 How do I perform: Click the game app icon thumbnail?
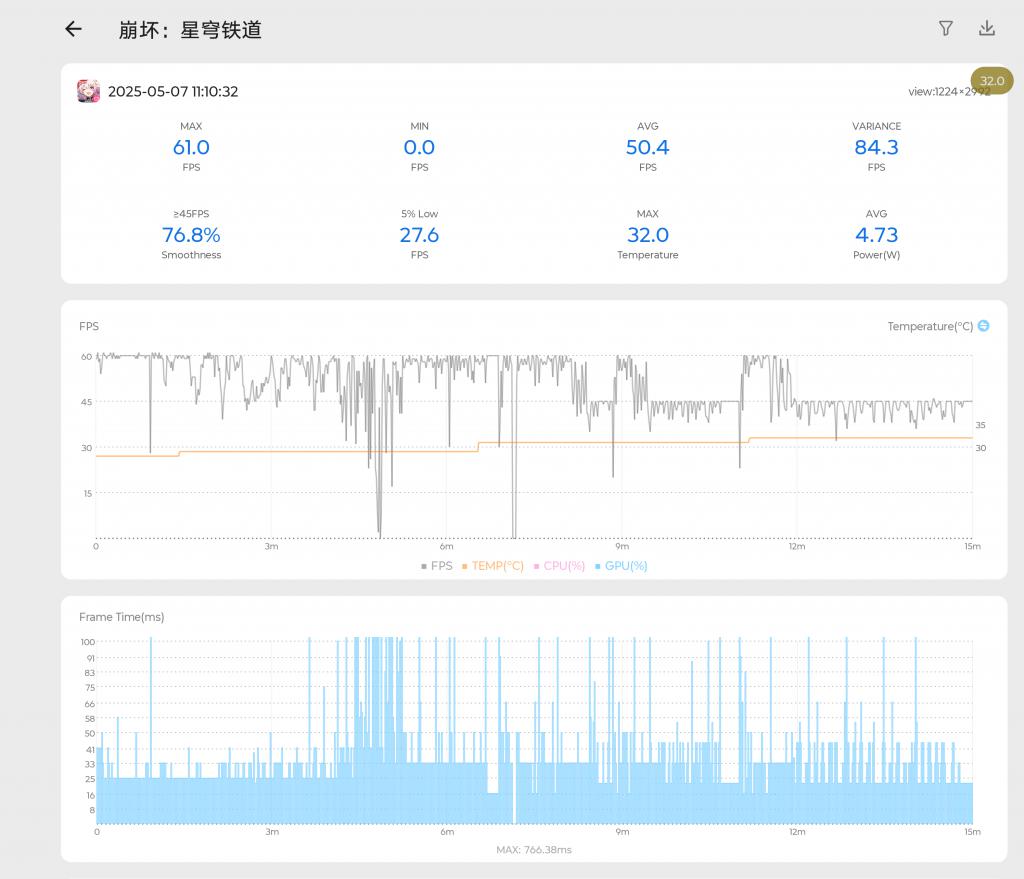88,91
